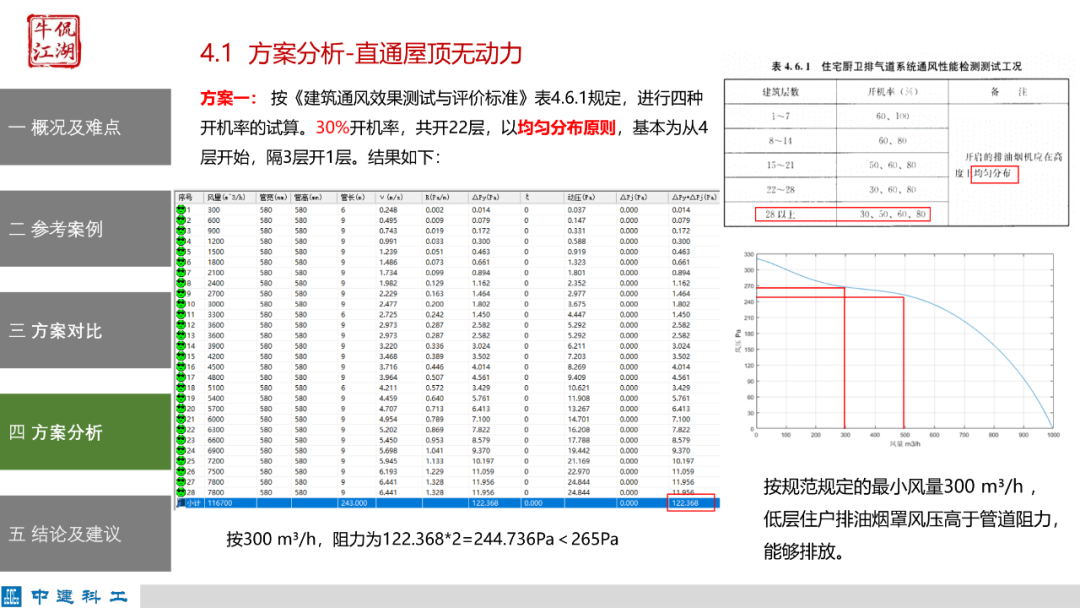Image resolution: width=1080 pixels, height=608 pixels.
Task: Click the icon beside 小计 in the highlighted row
Action: (181, 503)
